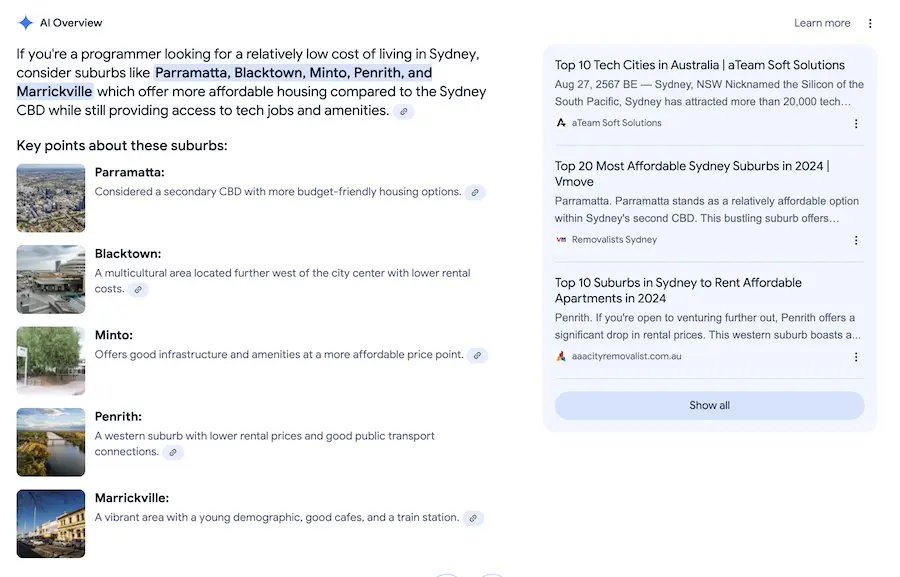
Task: Click the Removalists Sydney site favicon
Action: 562,240
